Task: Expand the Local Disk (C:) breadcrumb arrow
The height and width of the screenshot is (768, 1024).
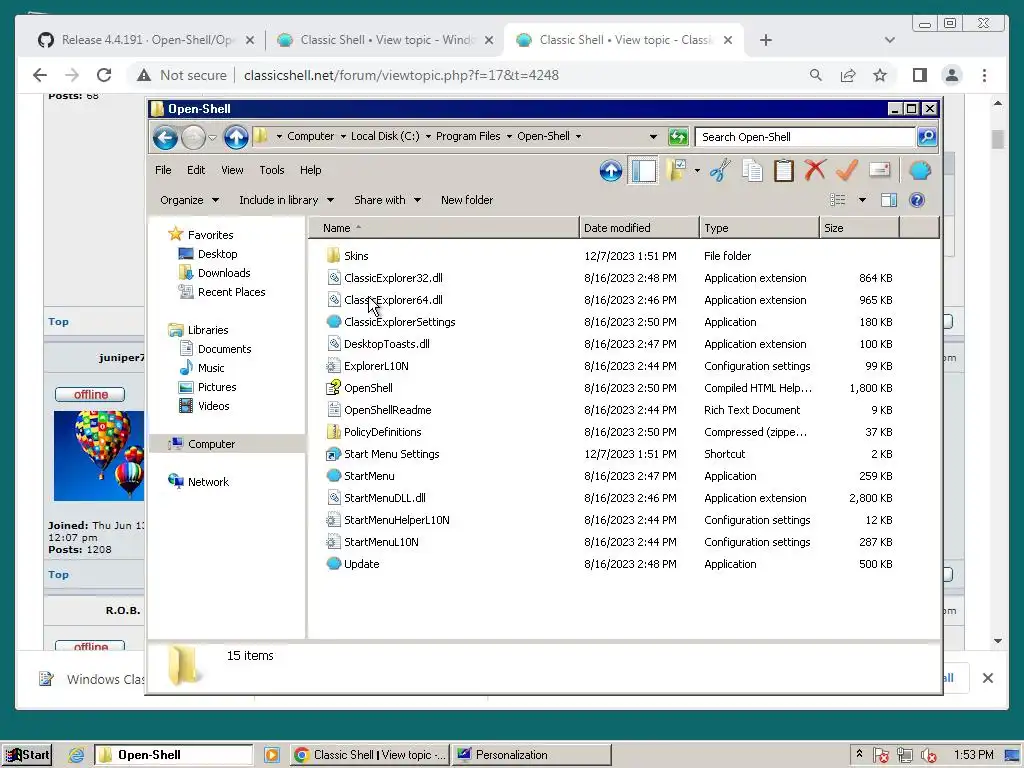Action: pos(428,136)
